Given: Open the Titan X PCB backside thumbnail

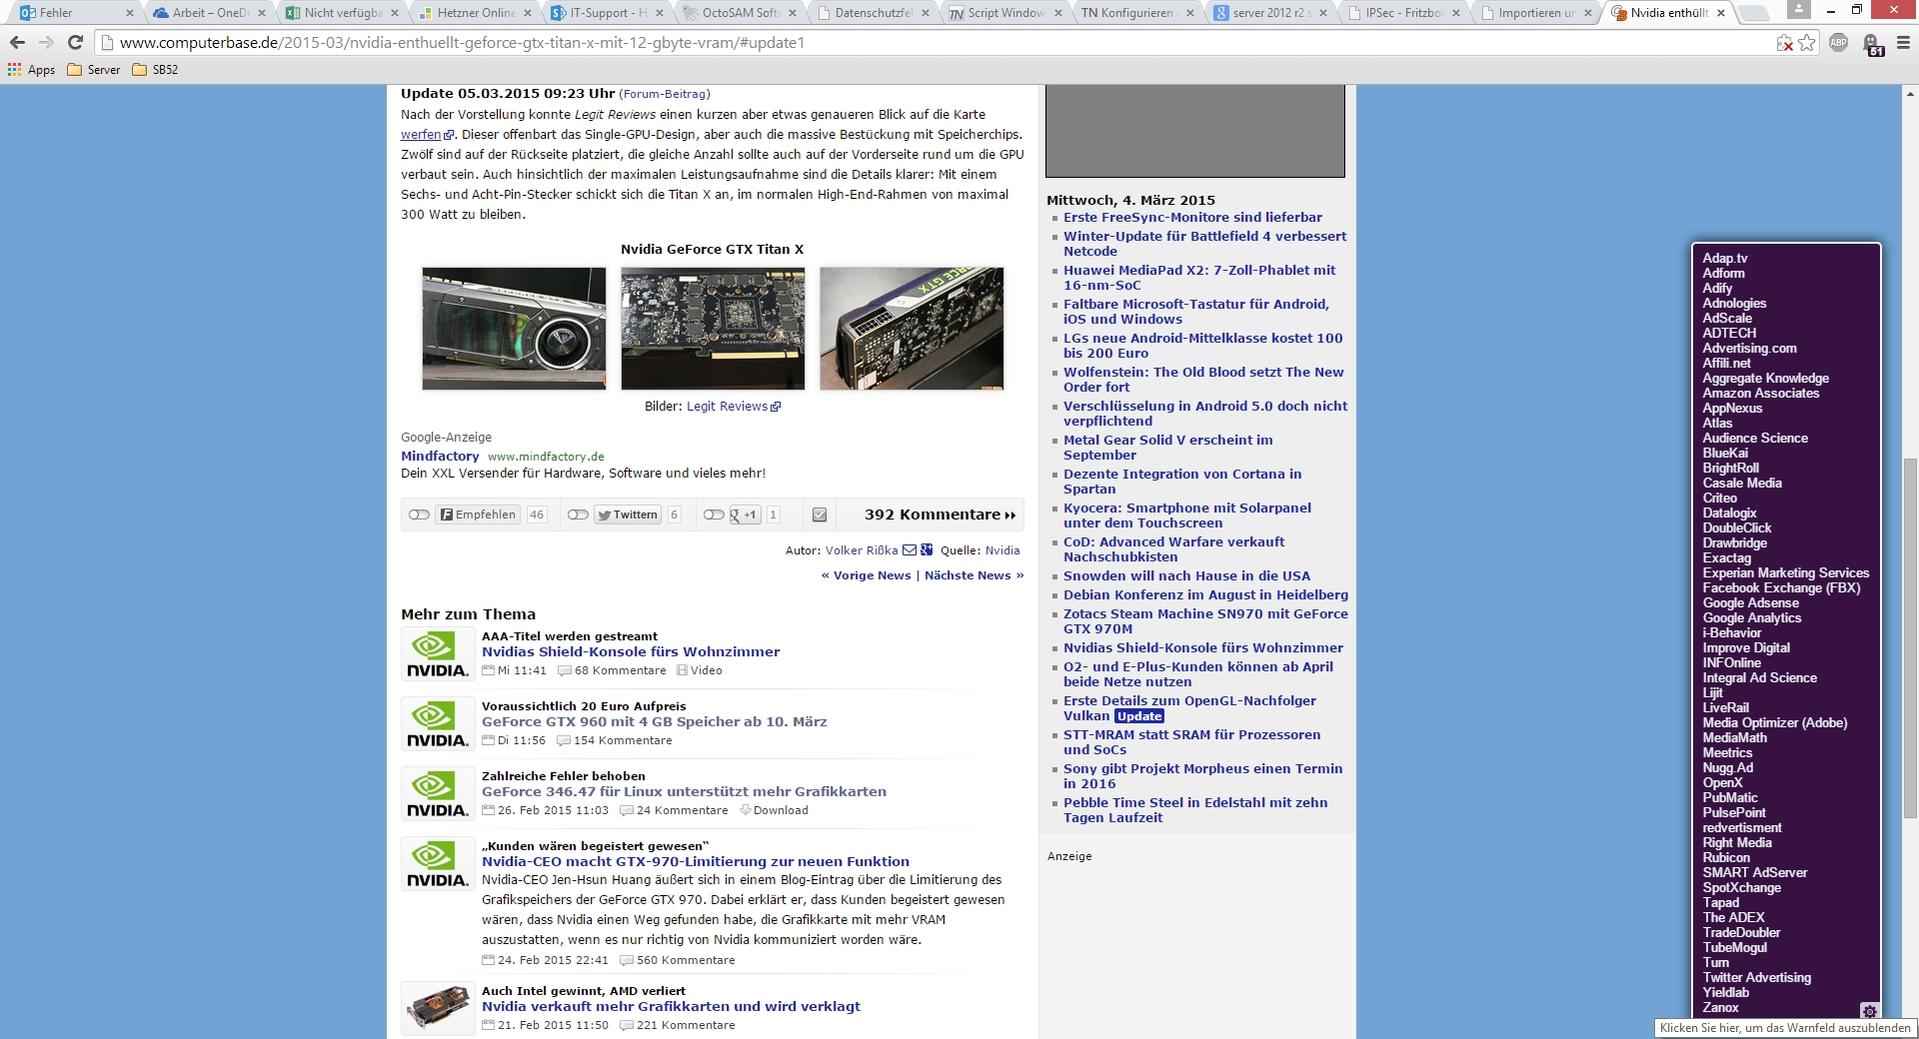Looking at the screenshot, I should pos(713,328).
